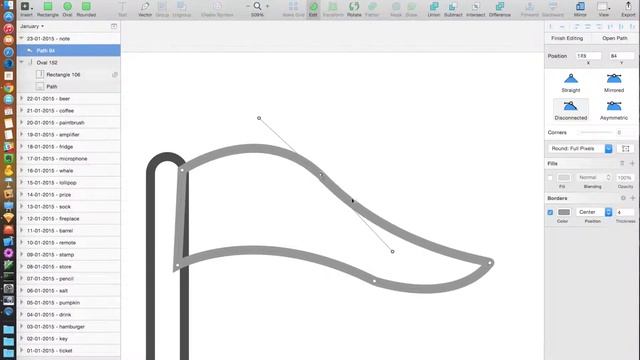640x360 pixels.
Task: Open the border Position Center dropdown
Action: pos(594,212)
